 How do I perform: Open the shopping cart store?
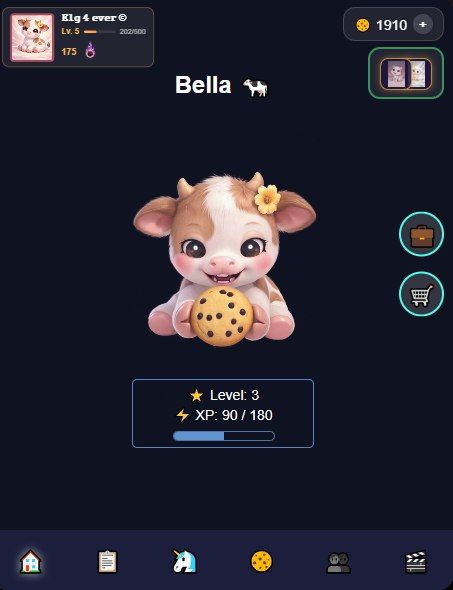click(x=421, y=294)
